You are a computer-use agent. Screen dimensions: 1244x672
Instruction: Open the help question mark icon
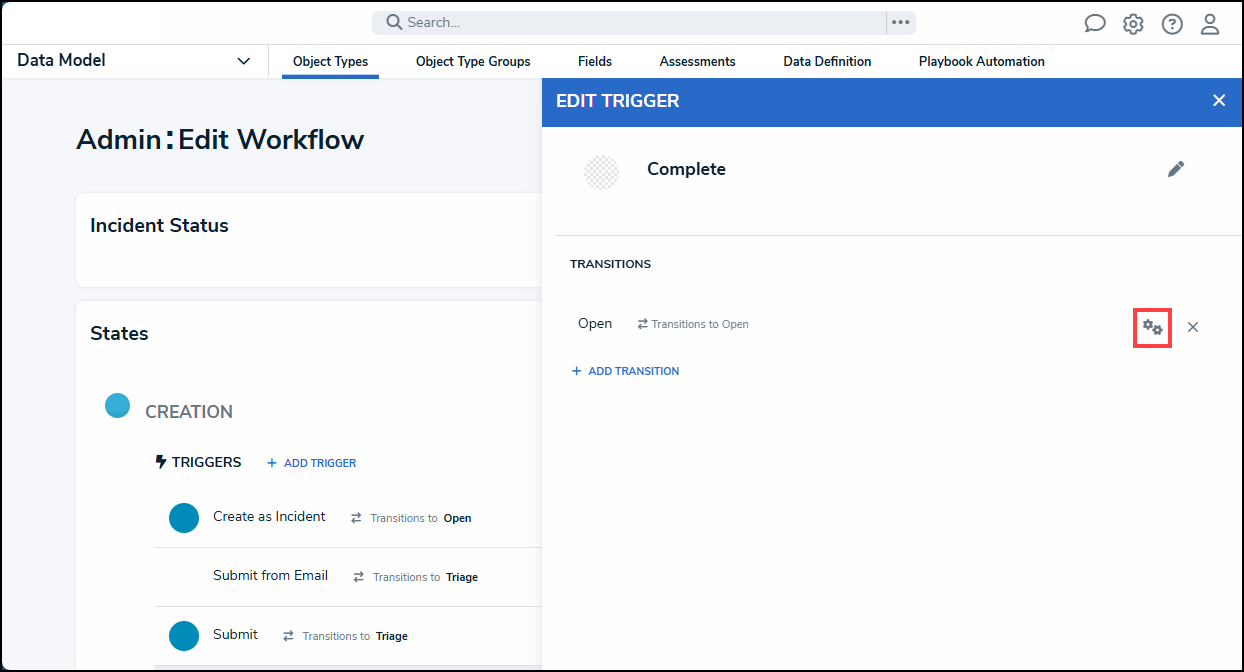click(x=1172, y=24)
